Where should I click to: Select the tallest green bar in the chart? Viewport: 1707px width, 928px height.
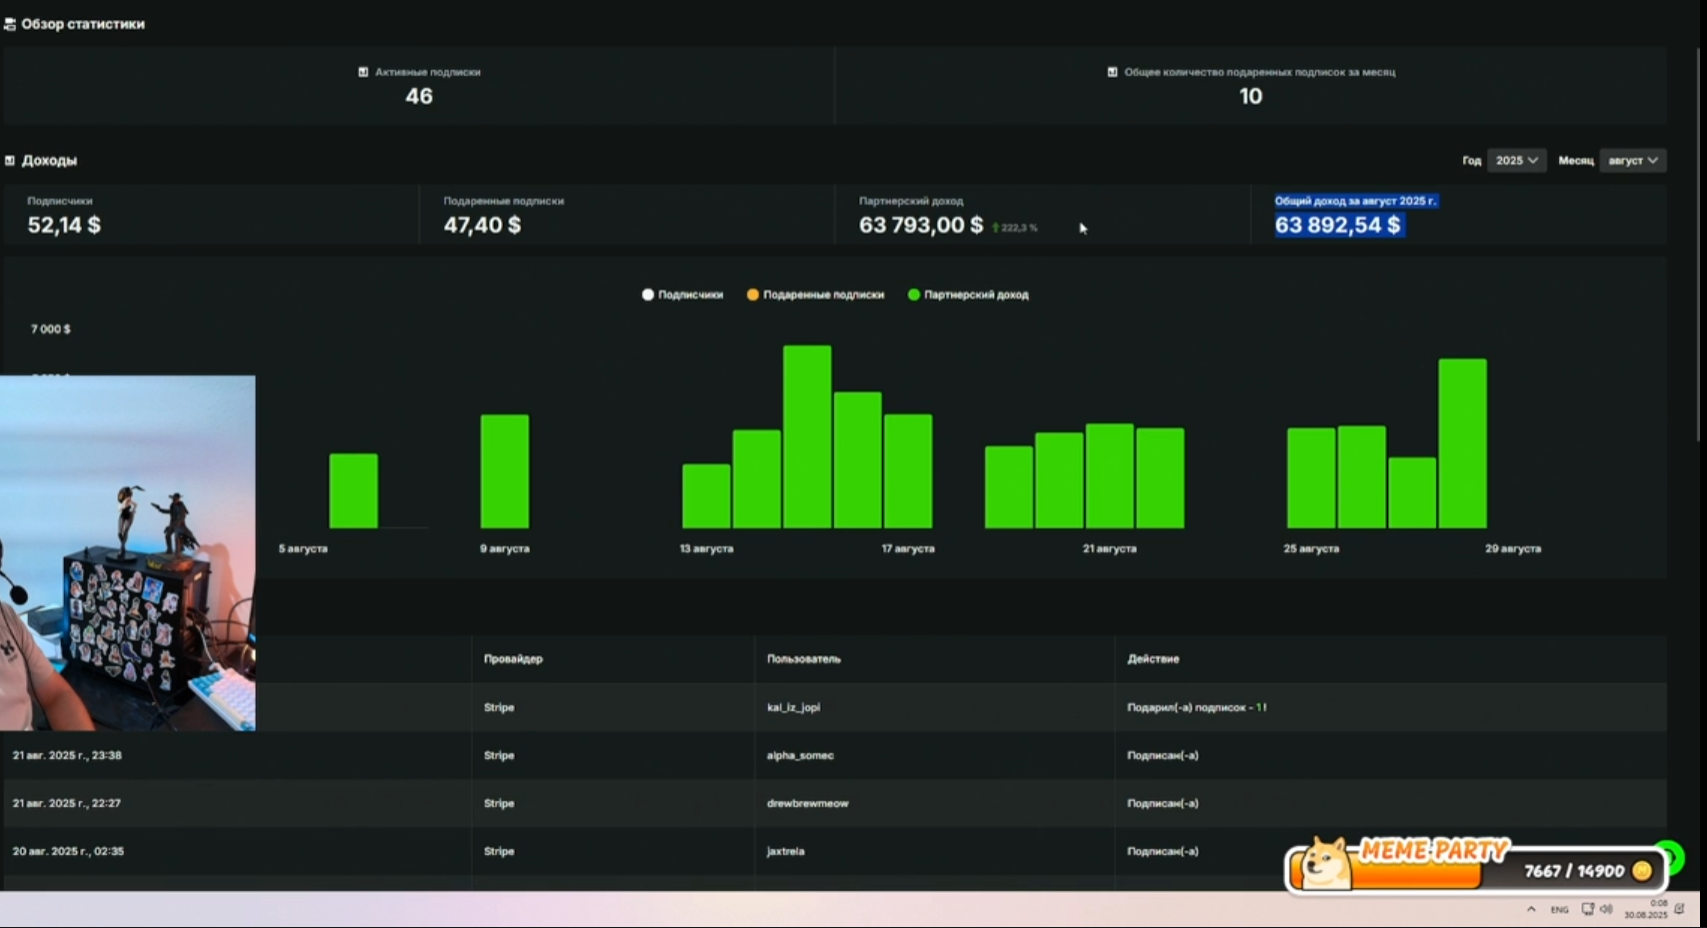pos(807,437)
